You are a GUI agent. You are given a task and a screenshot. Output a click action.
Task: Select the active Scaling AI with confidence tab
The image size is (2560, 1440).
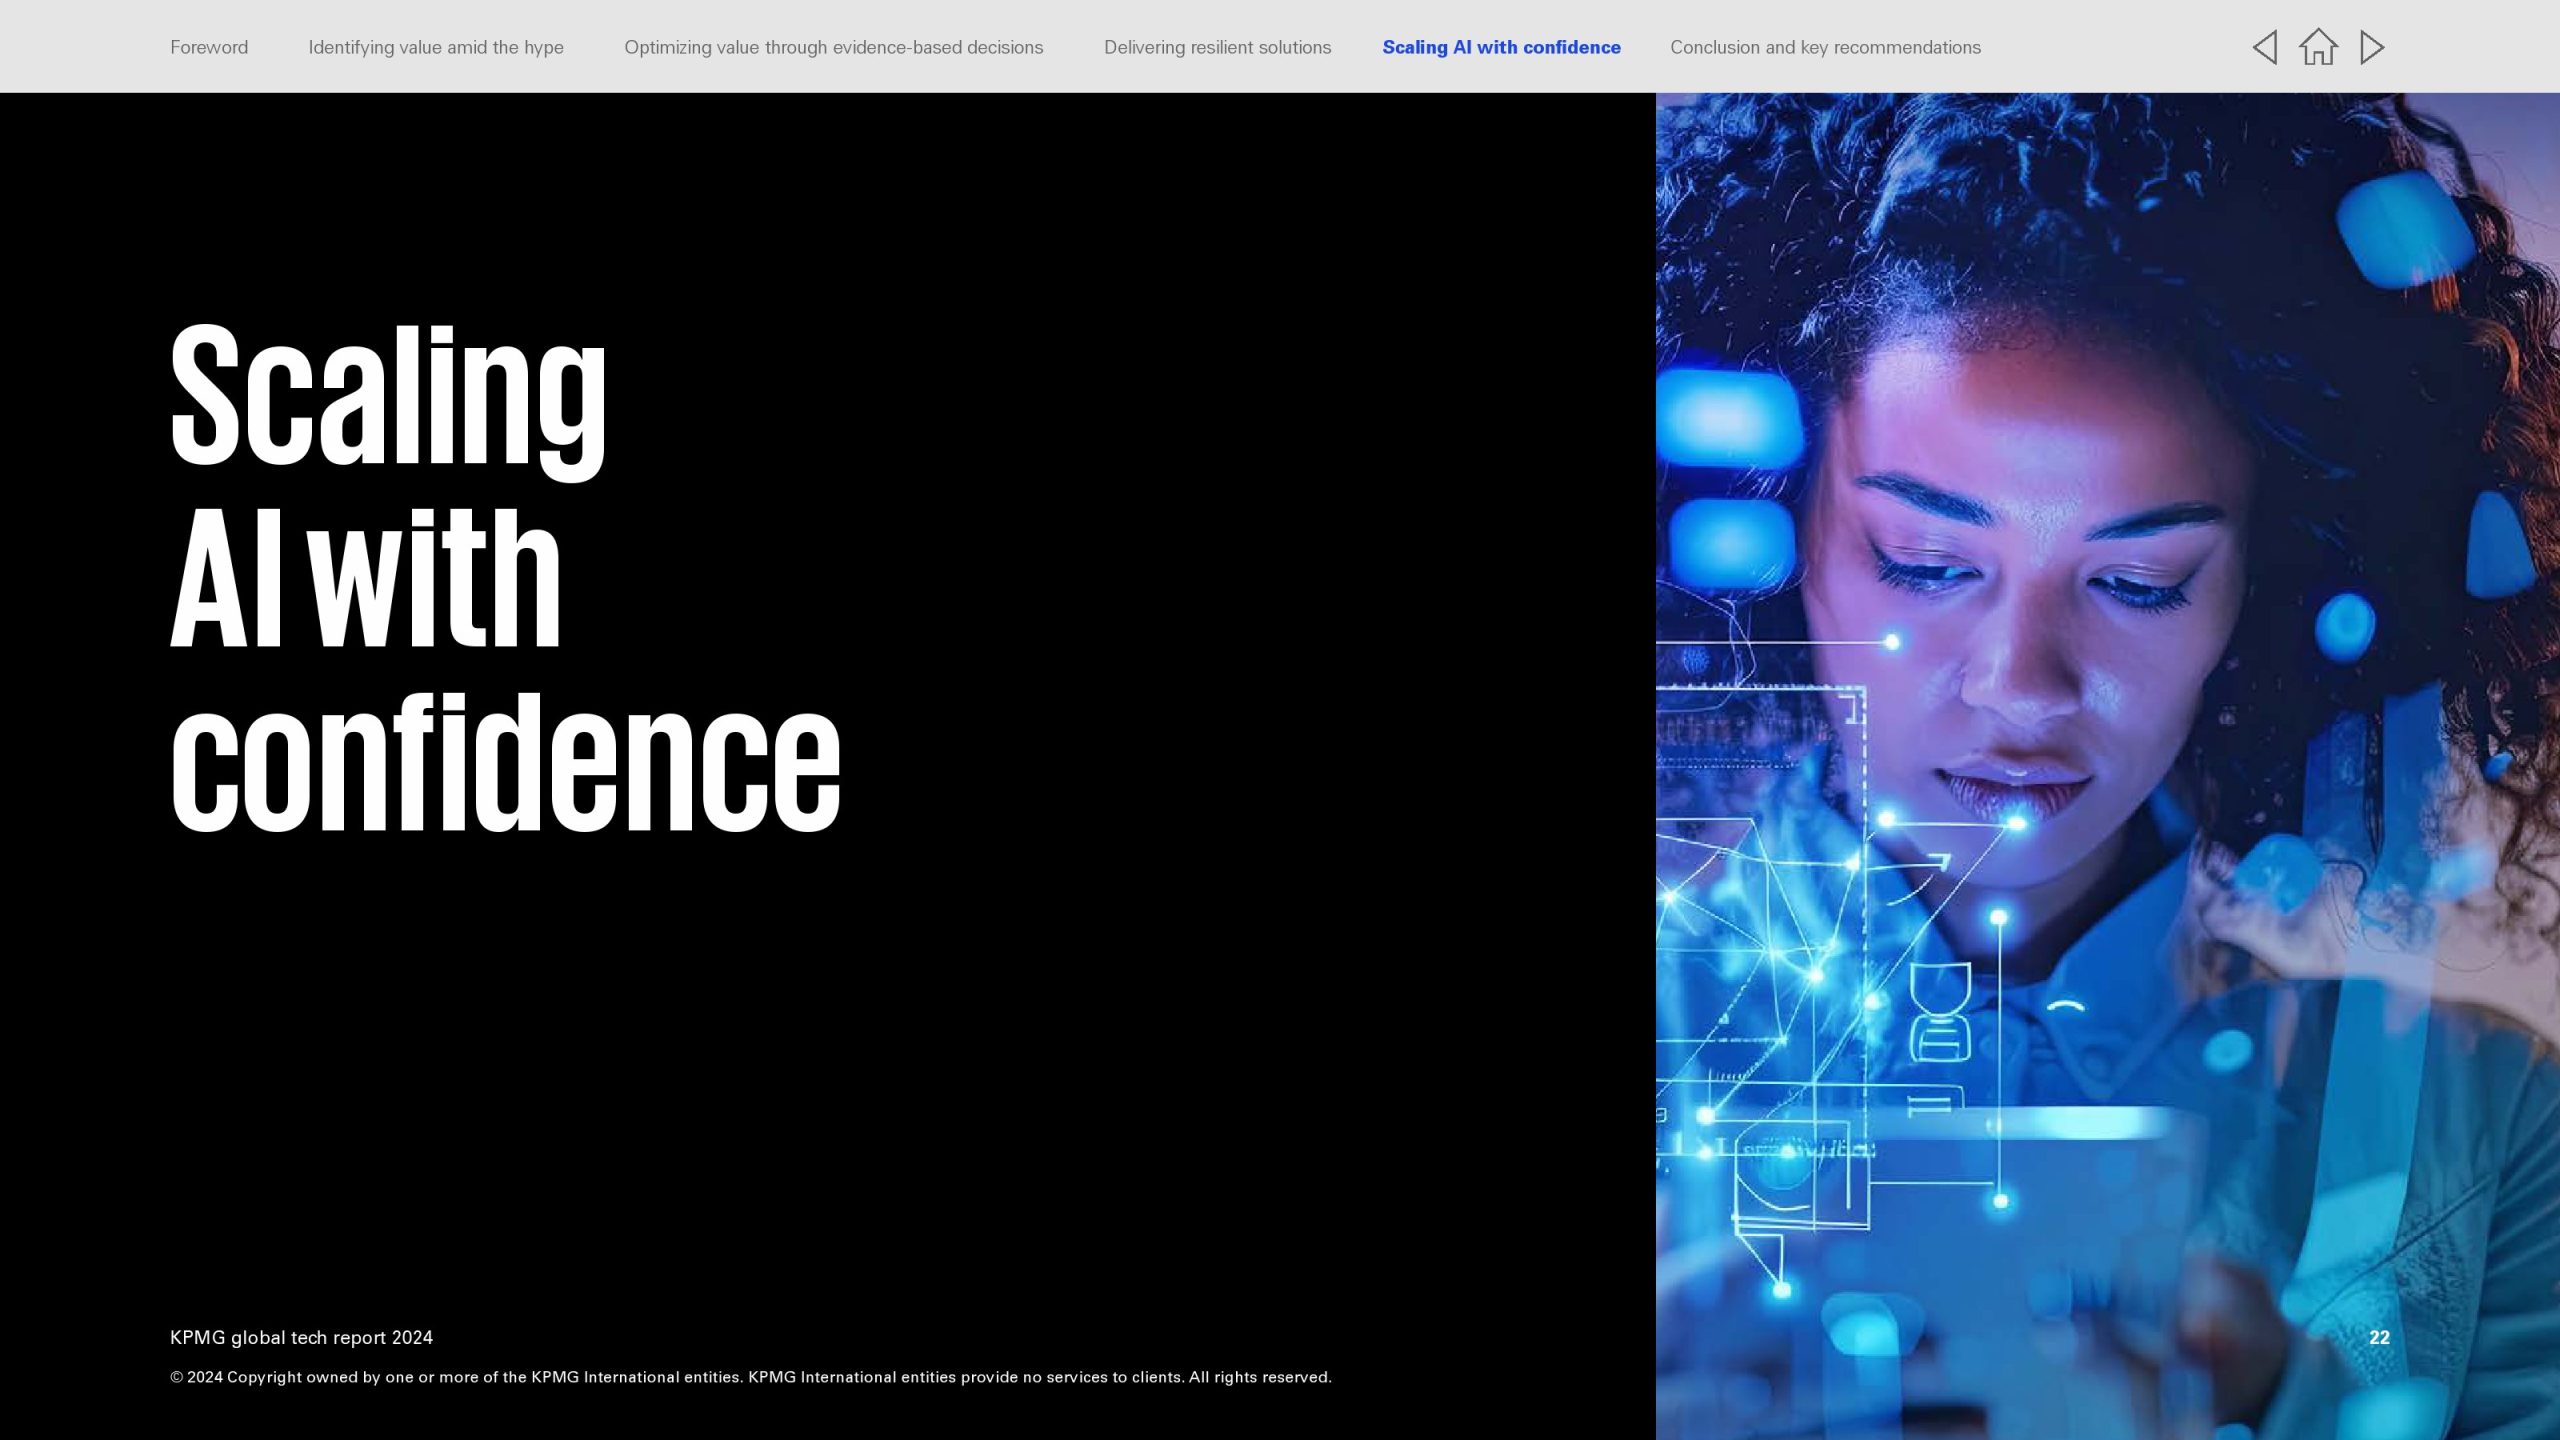click(1501, 47)
